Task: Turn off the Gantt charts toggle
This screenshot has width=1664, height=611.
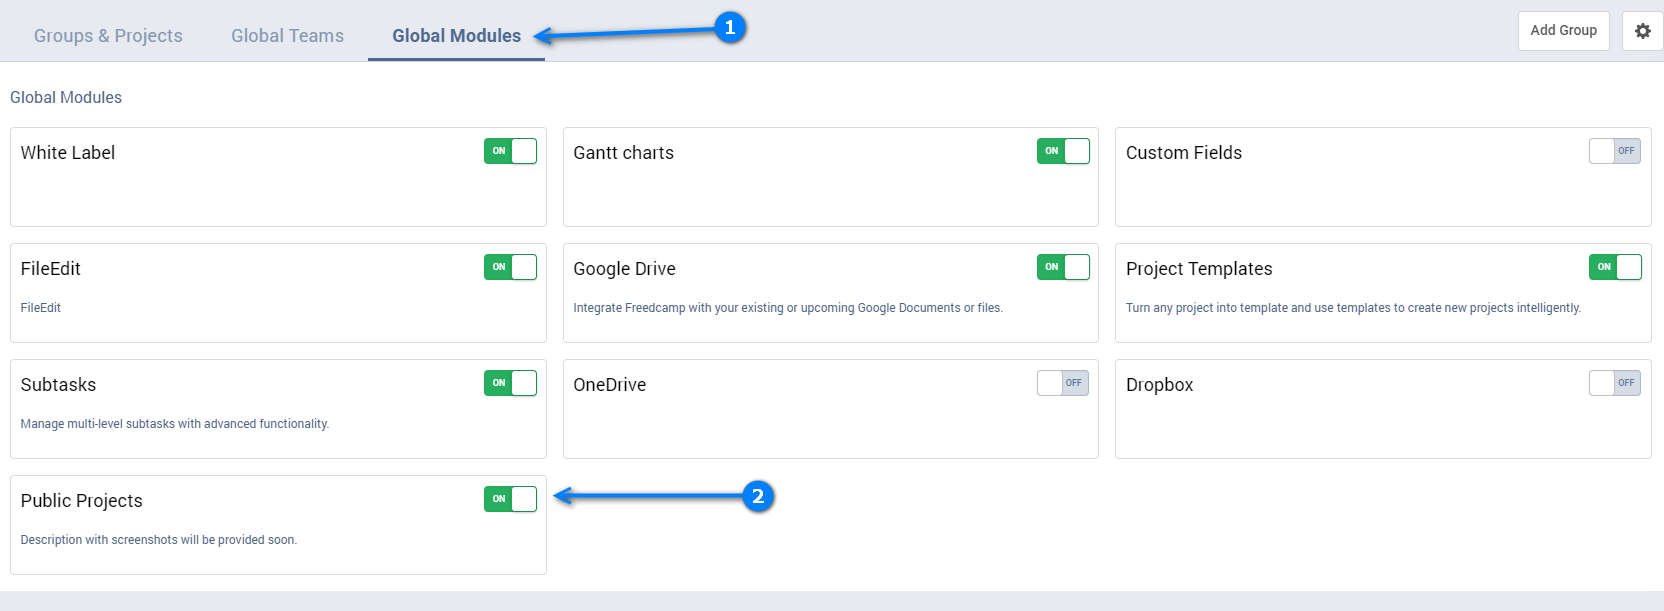Action: [1063, 151]
